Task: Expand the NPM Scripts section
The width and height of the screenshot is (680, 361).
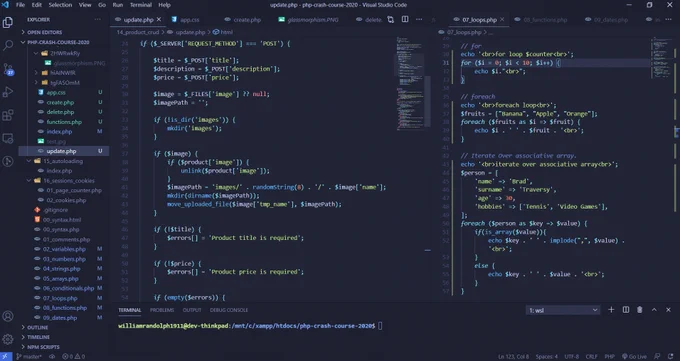Action: [63, 347]
